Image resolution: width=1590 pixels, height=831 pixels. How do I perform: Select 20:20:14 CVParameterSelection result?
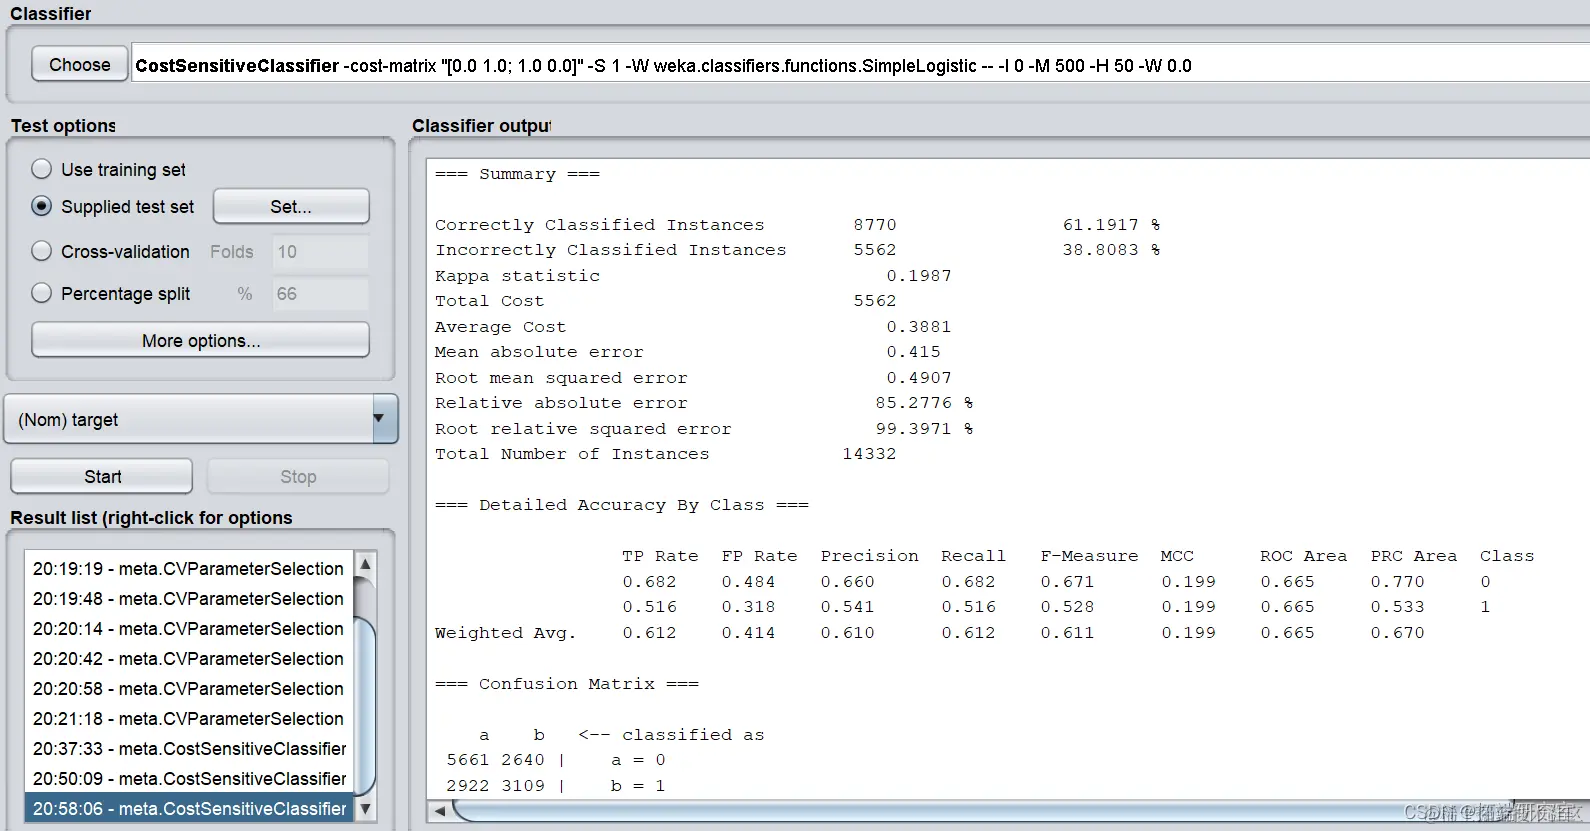click(188, 628)
